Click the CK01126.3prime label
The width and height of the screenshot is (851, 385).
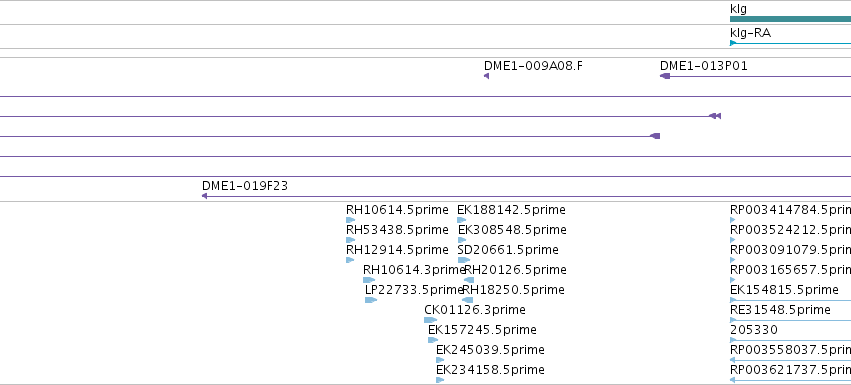pyautogui.click(x=475, y=310)
